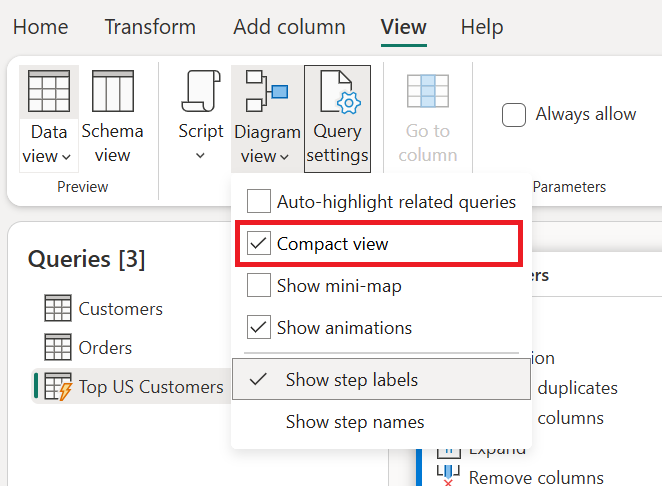Choose Show step labels menu item
662x486 pixels.
click(x=351, y=380)
